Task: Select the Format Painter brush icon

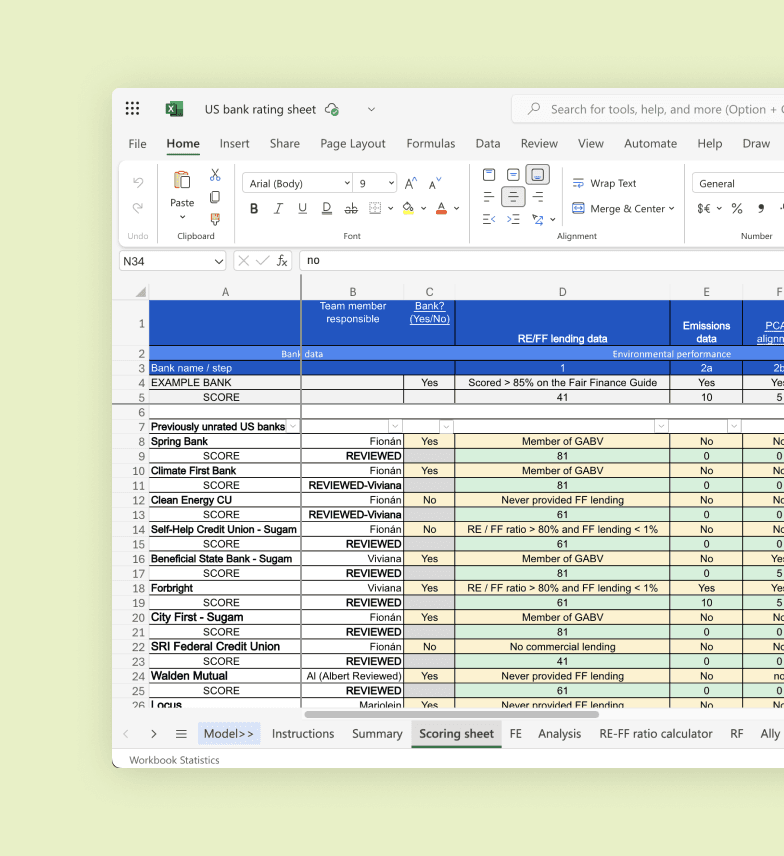Action: [x=215, y=219]
